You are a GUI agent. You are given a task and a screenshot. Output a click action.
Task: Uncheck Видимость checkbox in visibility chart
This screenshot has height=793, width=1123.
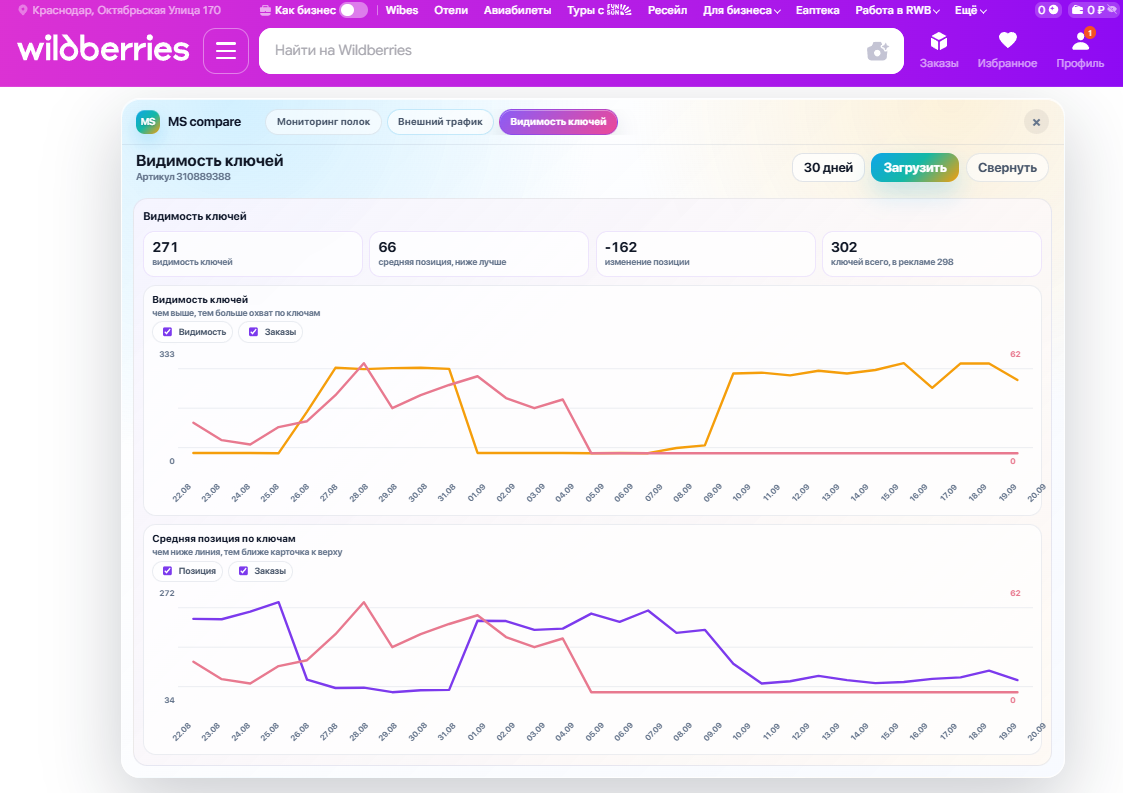point(168,332)
